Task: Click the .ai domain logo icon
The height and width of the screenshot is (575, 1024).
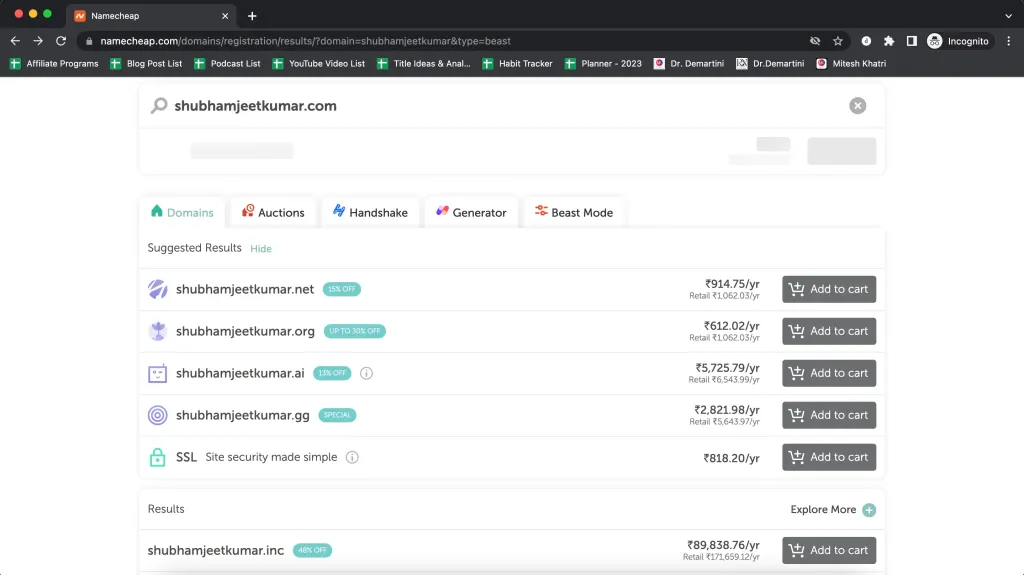Action: tap(157, 373)
